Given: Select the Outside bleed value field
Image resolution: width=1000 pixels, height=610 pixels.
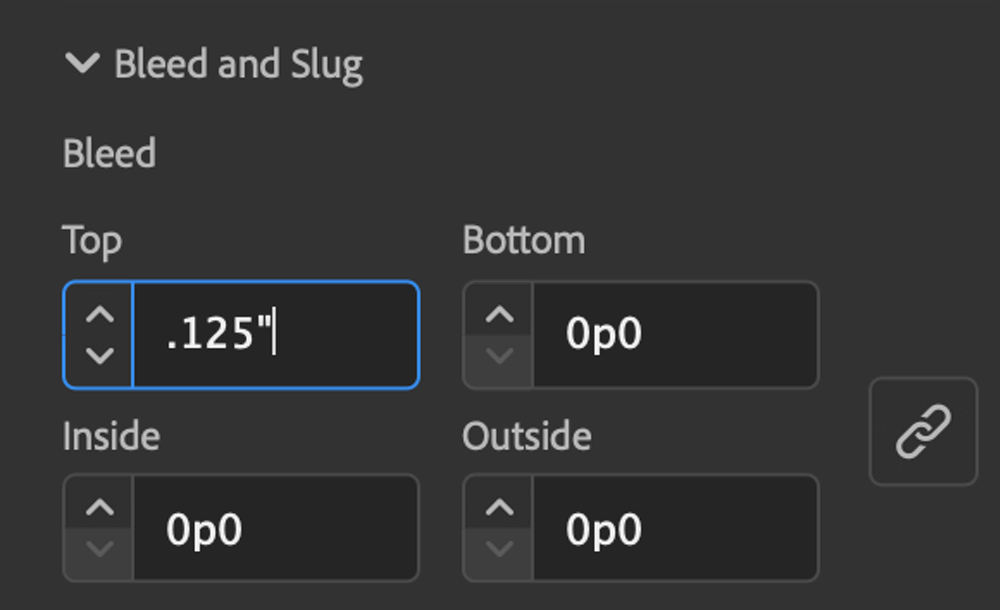Looking at the screenshot, I should click(x=675, y=528).
